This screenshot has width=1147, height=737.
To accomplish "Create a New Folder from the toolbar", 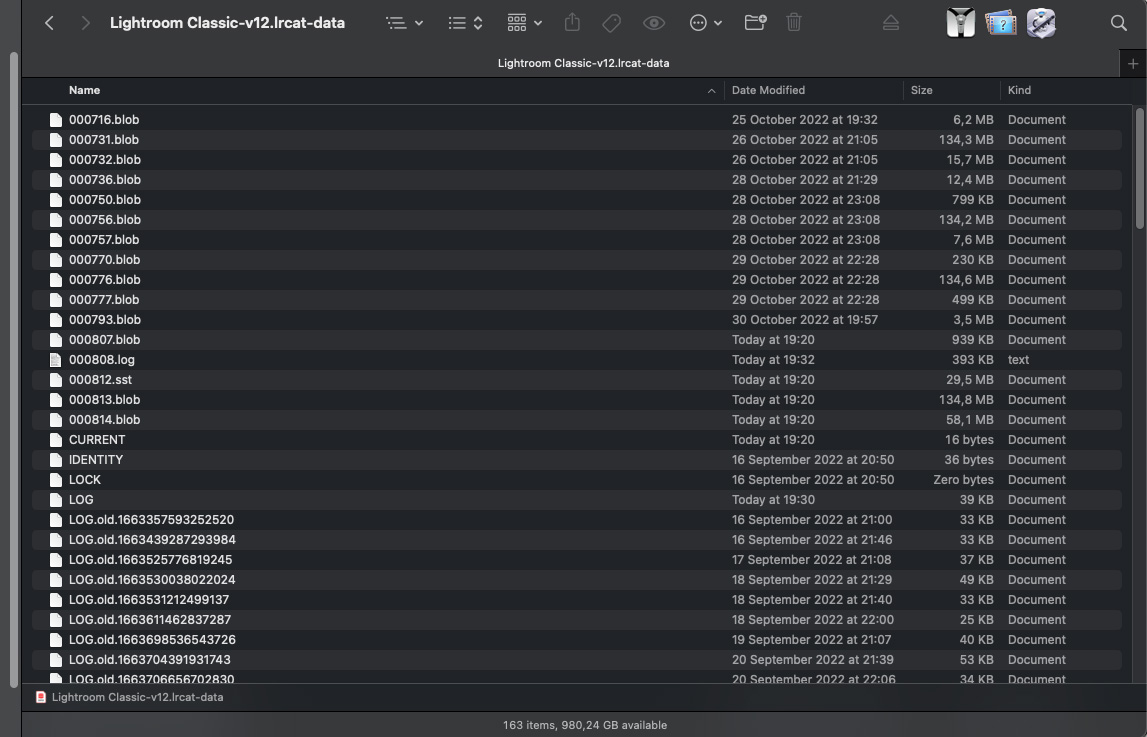I will (x=756, y=23).
